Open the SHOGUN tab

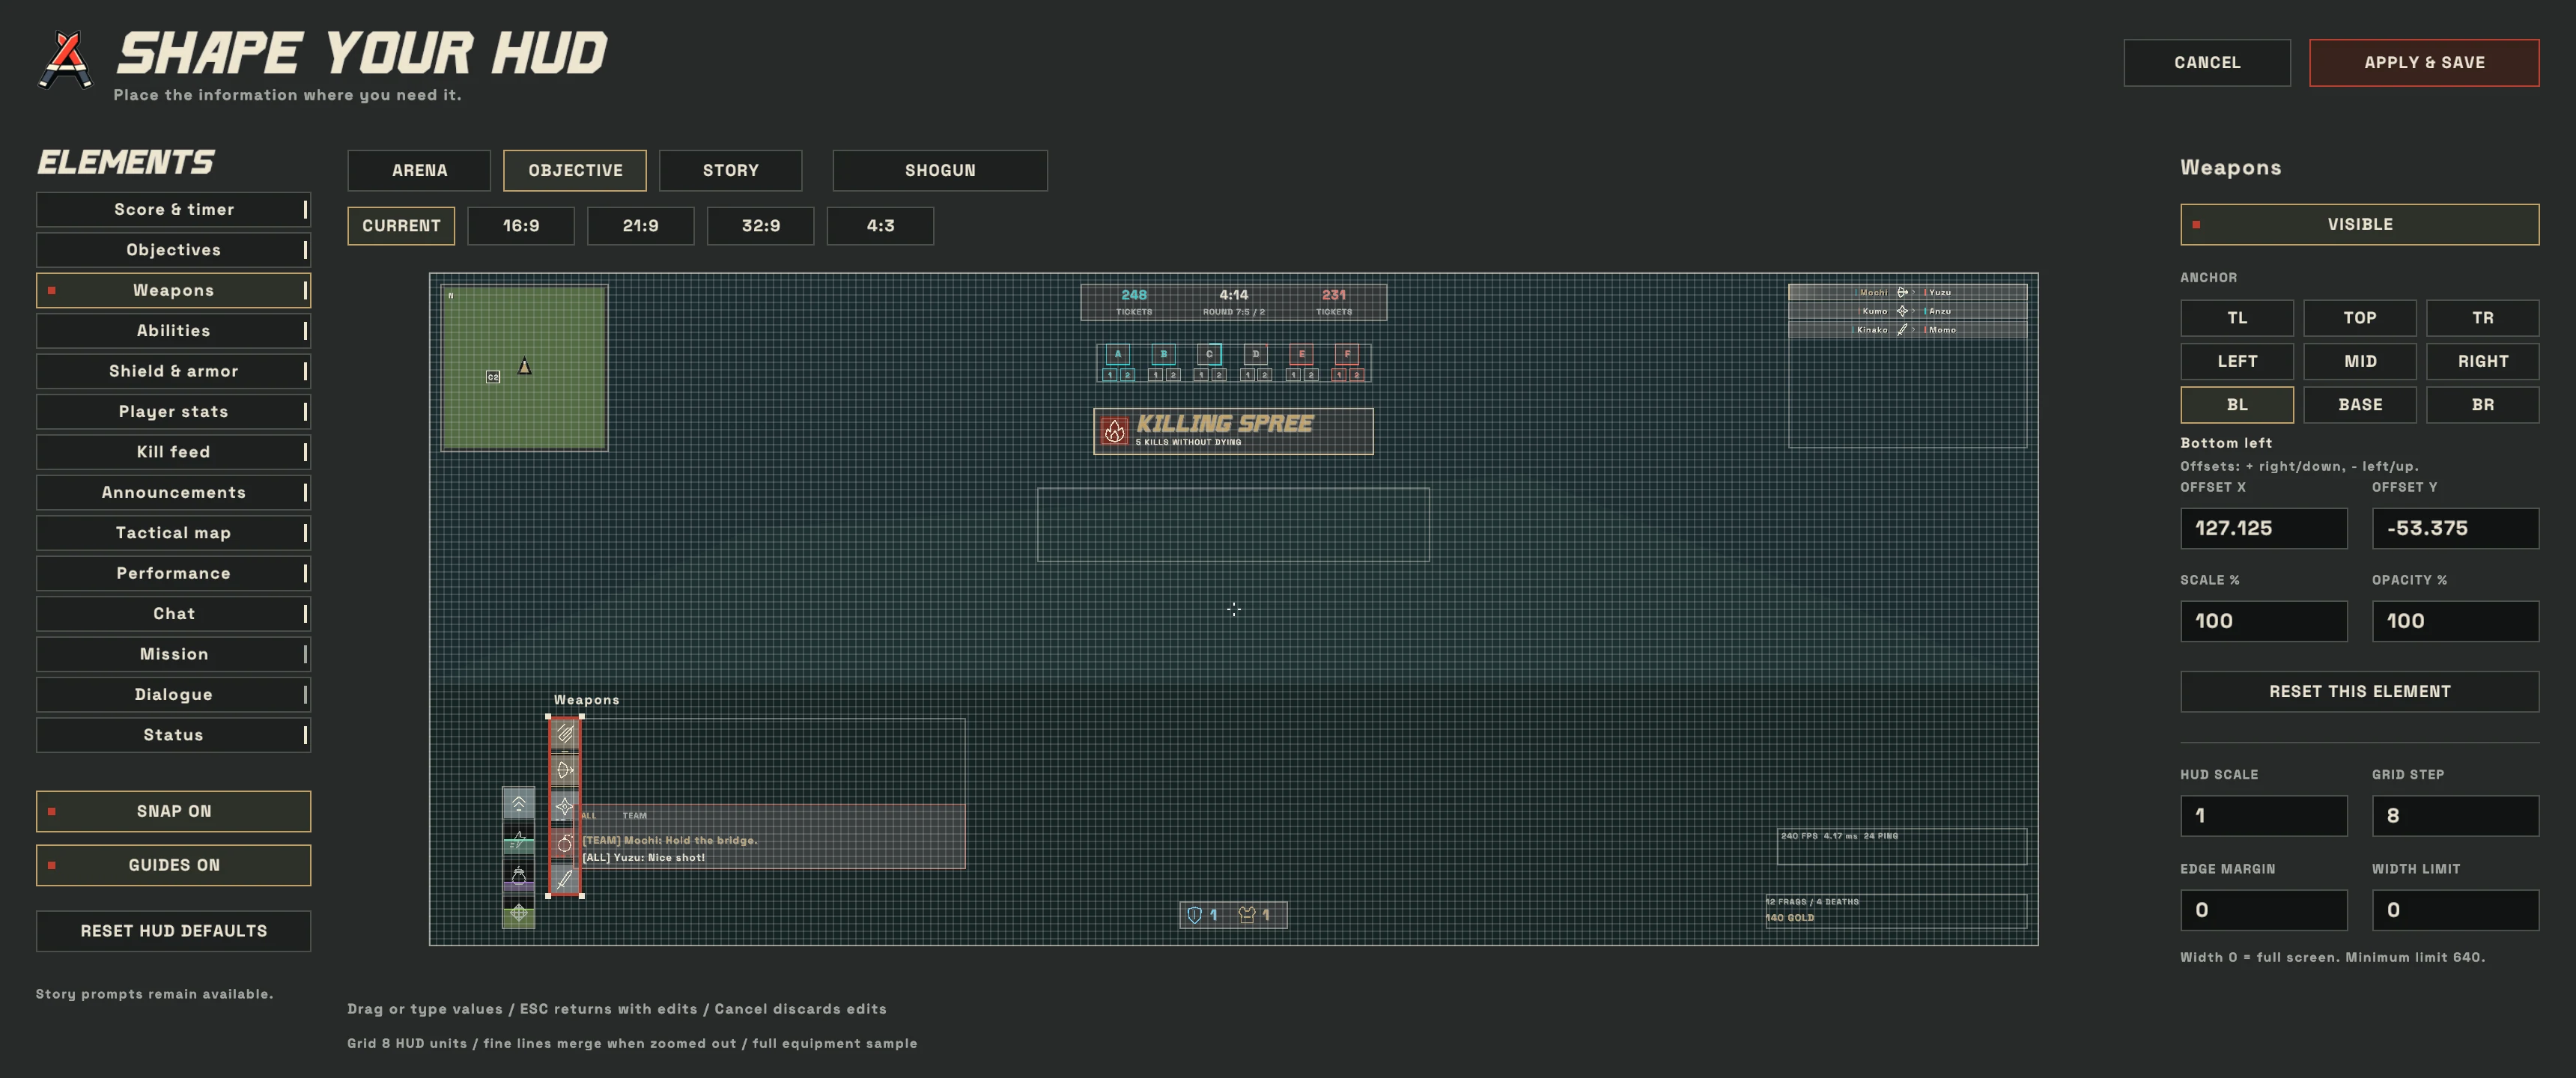pyautogui.click(x=940, y=170)
